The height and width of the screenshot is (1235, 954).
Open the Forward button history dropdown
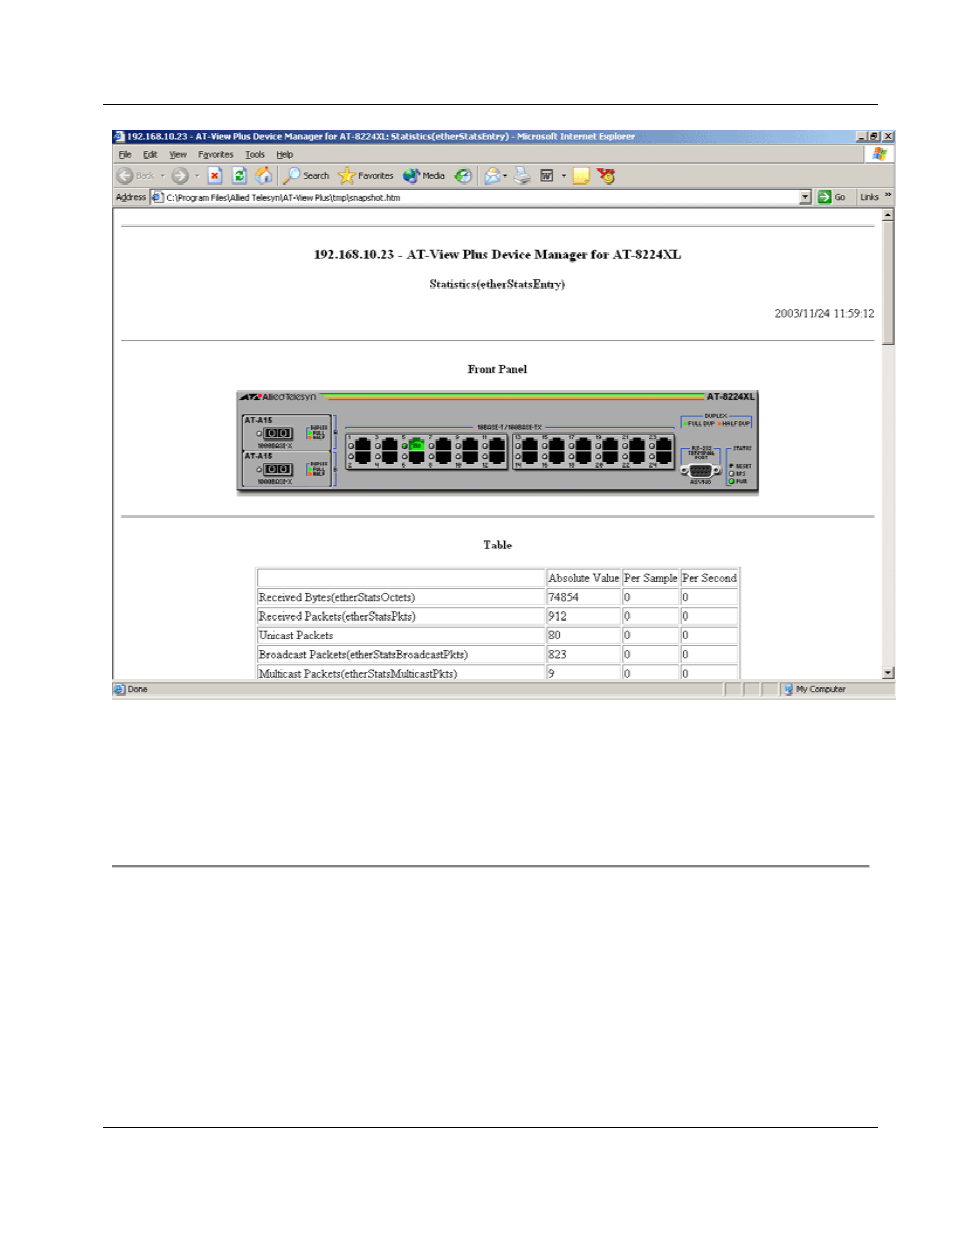click(197, 176)
